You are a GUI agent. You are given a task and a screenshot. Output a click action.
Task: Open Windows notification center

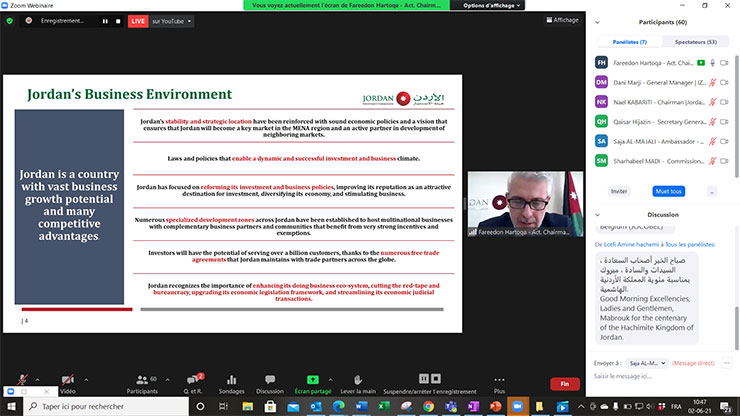tap(726, 407)
